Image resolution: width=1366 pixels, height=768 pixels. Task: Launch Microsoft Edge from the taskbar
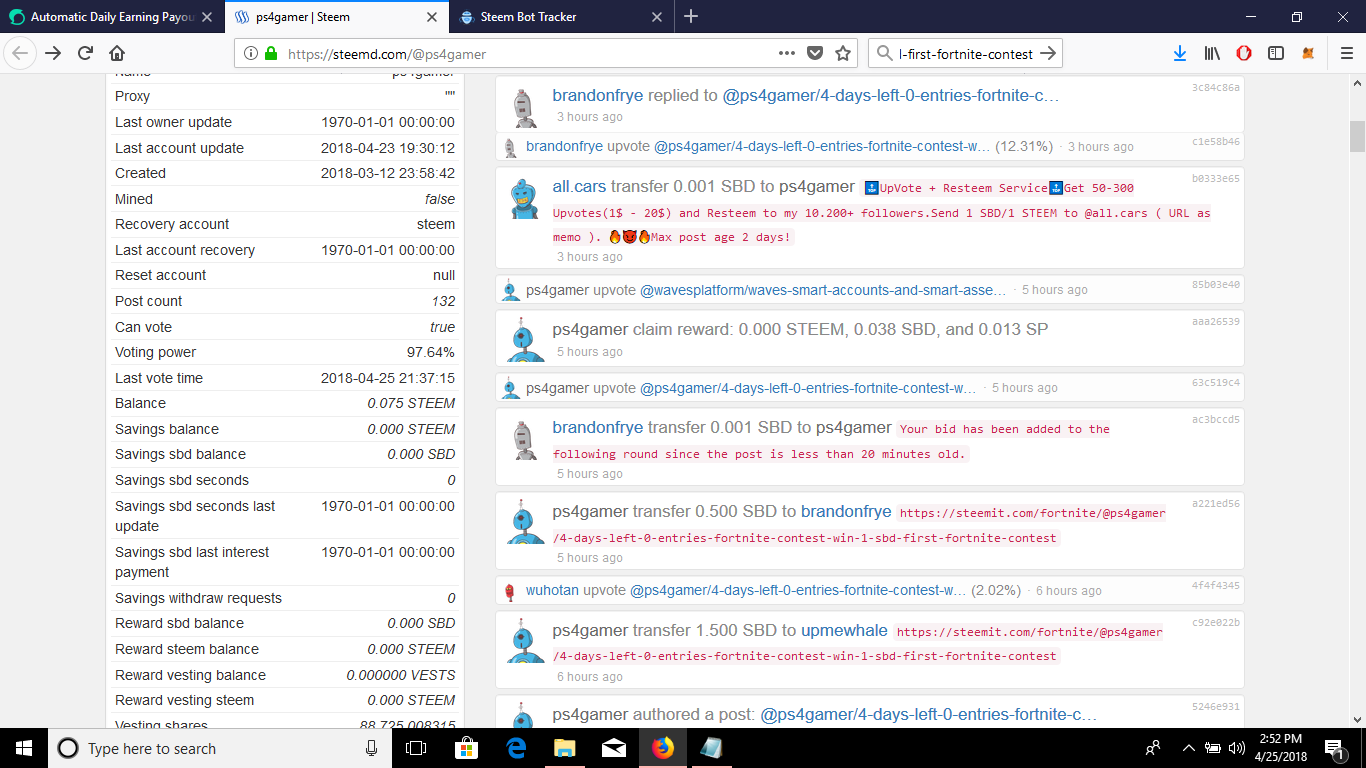coord(516,748)
